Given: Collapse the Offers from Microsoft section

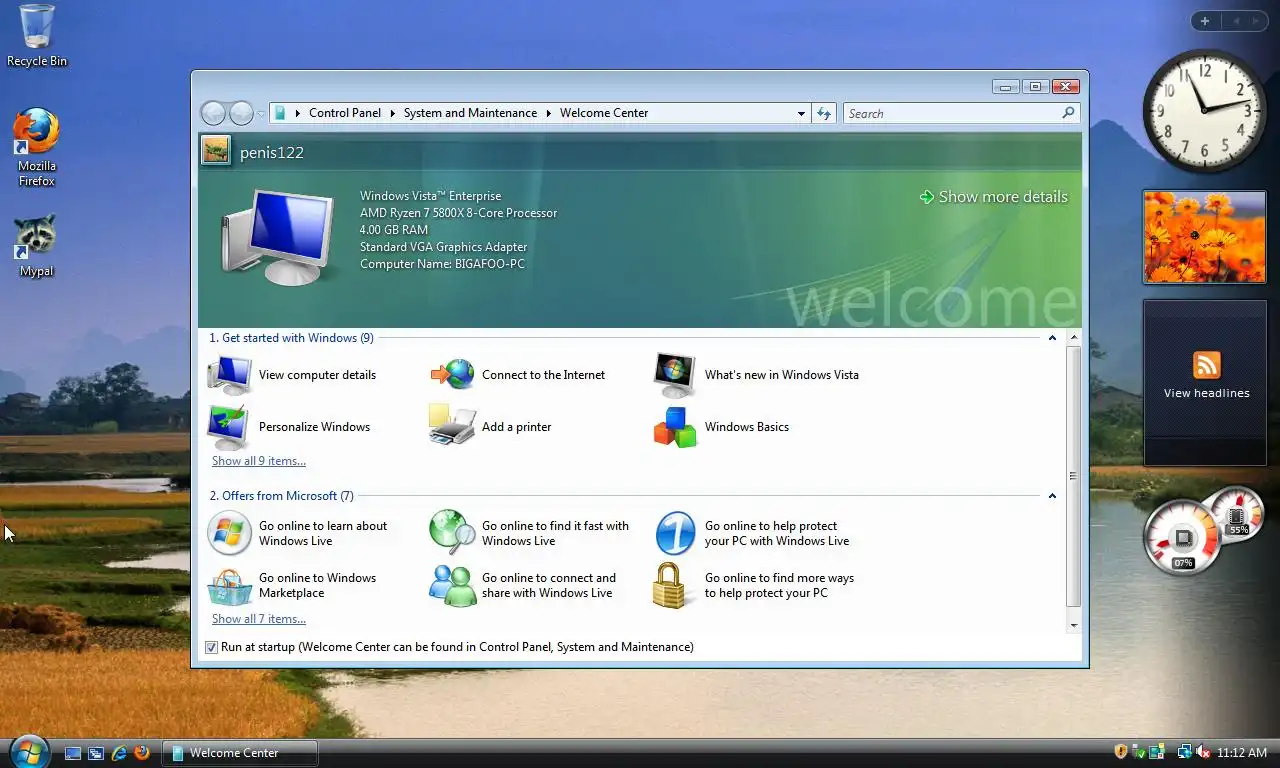Looking at the screenshot, I should click(x=1052, y=496).
